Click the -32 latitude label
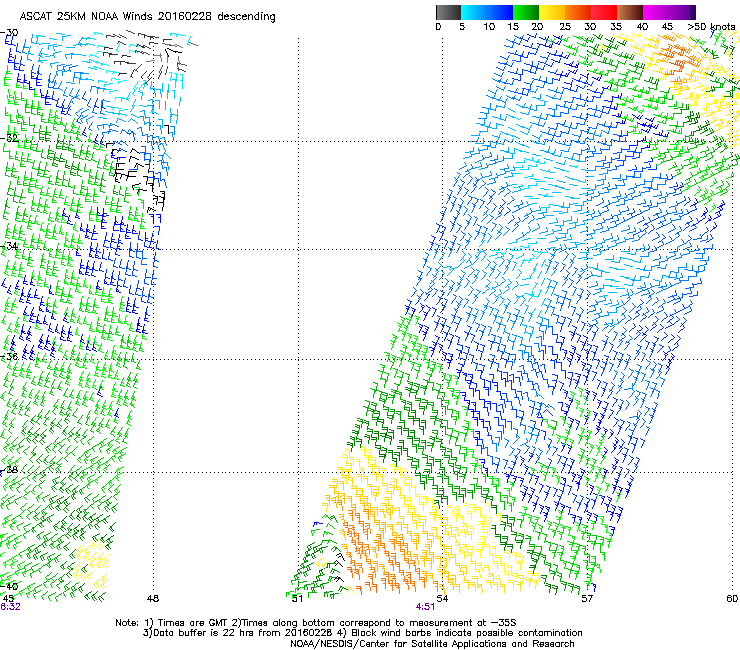Viewport: 740px width, 650px height. pyautogui.click(x=9, y=138)
